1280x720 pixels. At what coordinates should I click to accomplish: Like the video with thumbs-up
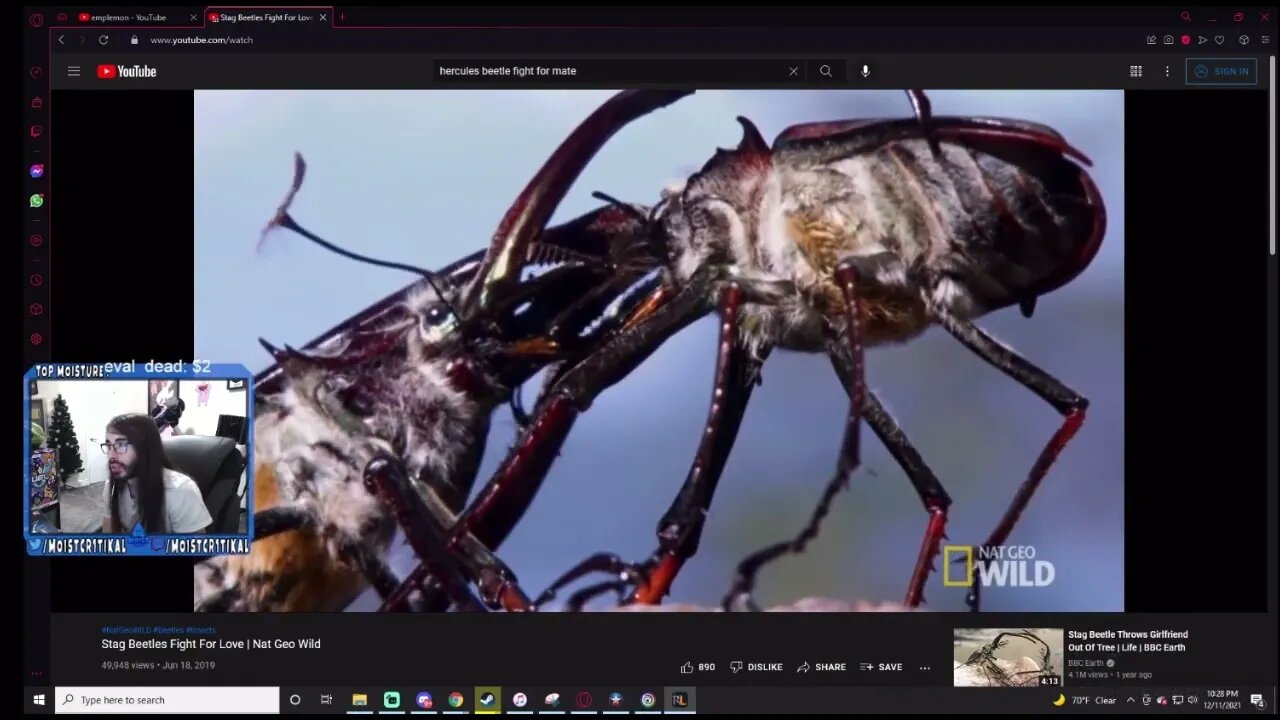coord(687,667)
